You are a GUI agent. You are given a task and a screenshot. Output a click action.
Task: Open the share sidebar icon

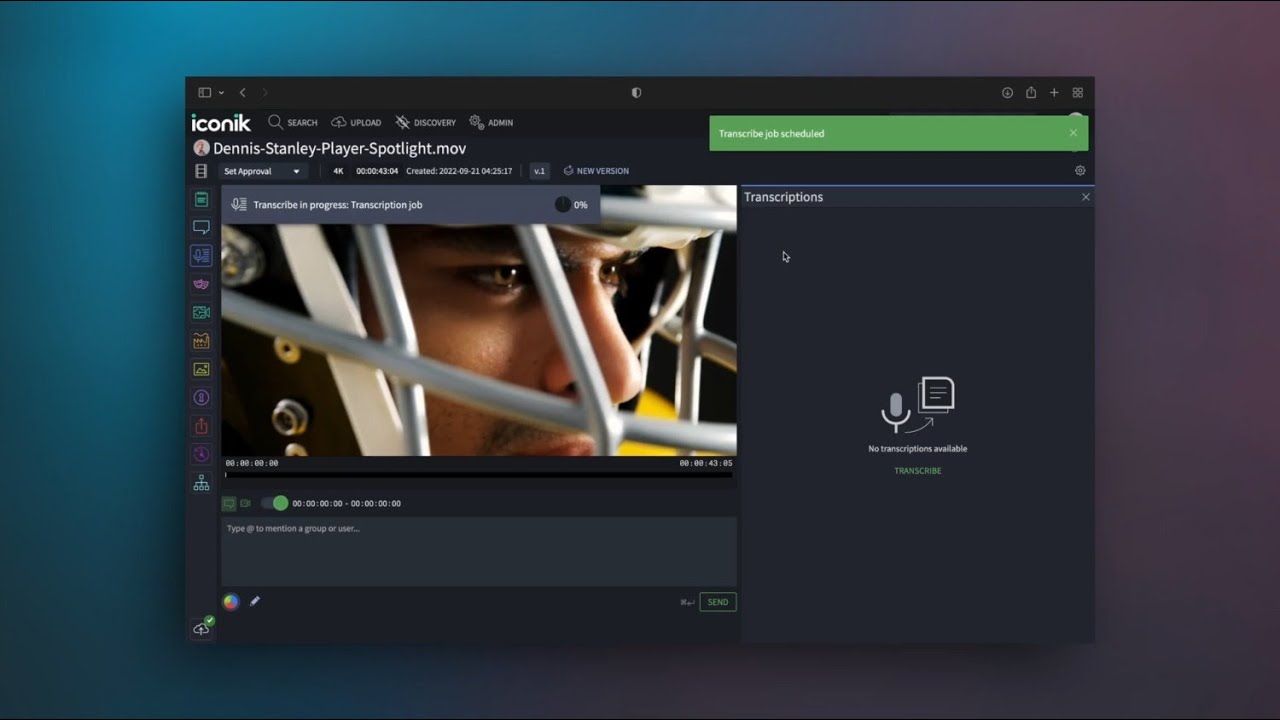pos(201,426)
